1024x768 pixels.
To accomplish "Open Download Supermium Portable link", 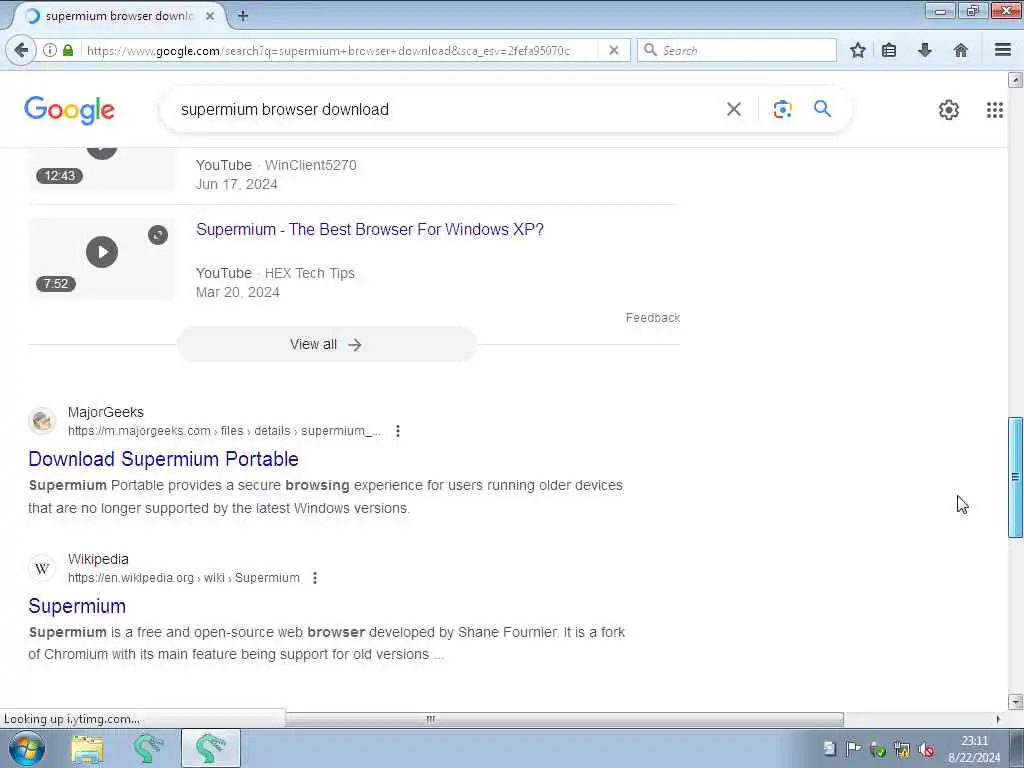I will pos(163,458).
